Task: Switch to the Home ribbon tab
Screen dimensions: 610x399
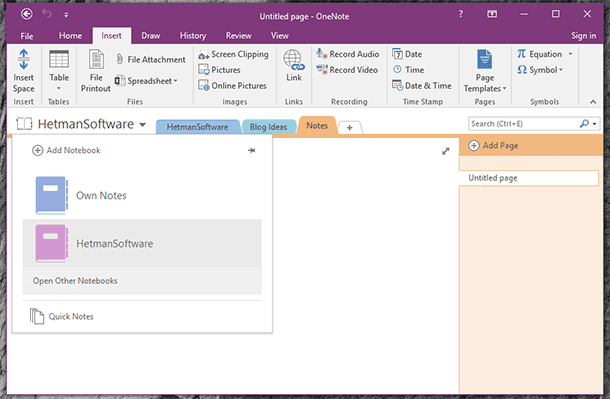Action: tap(70, 36)
